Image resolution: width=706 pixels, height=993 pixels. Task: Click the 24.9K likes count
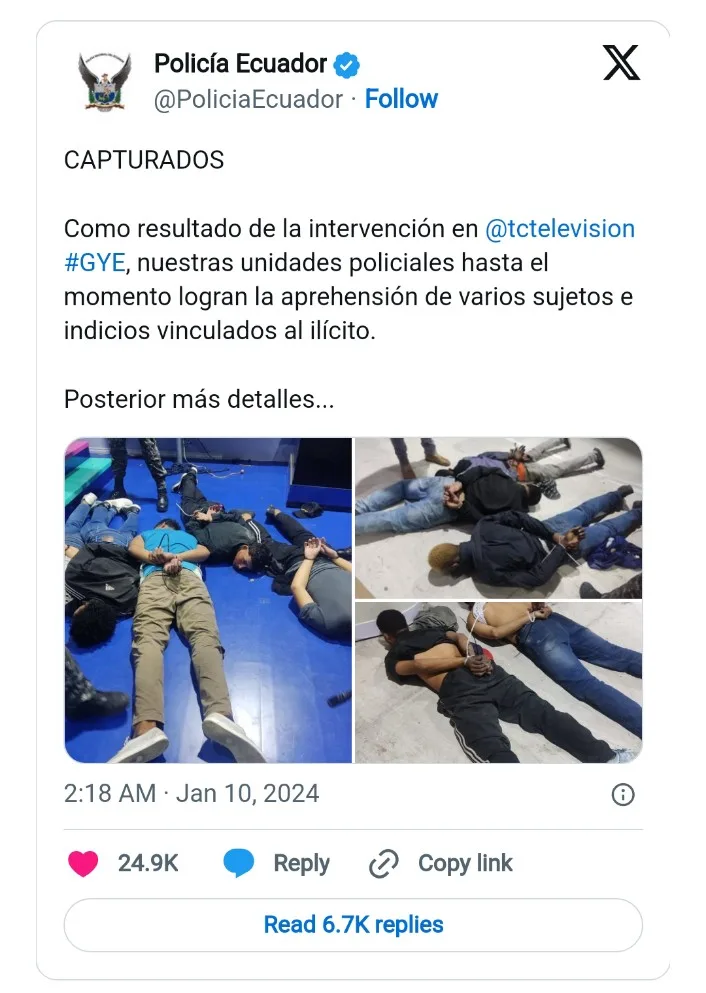[148, 863]
